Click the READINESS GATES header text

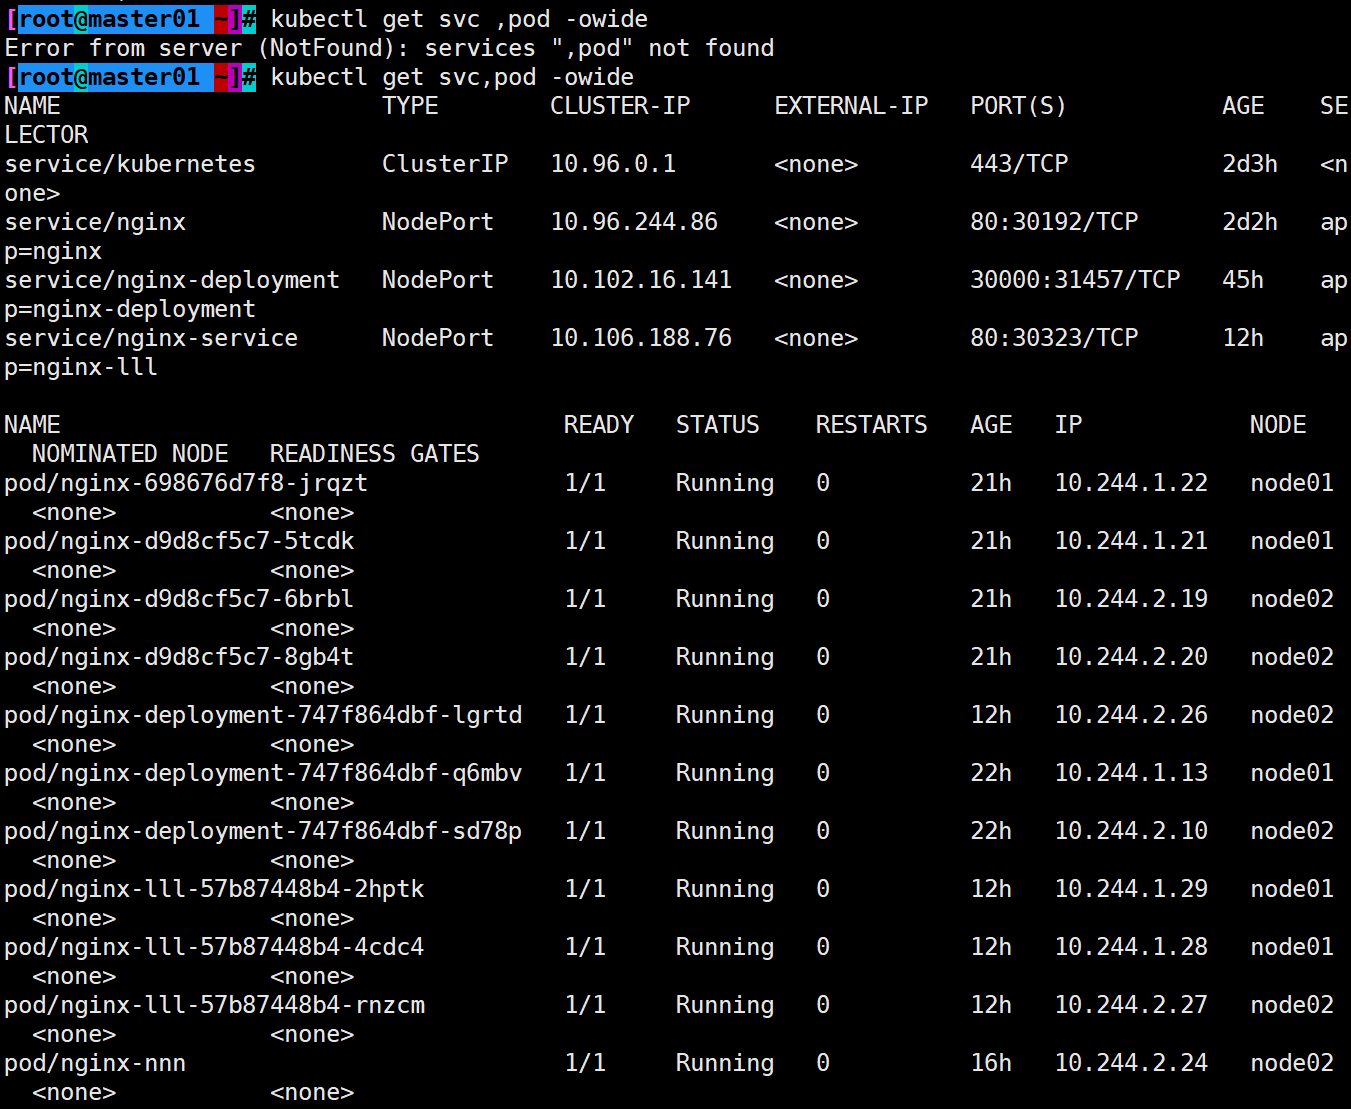(375, 454)
